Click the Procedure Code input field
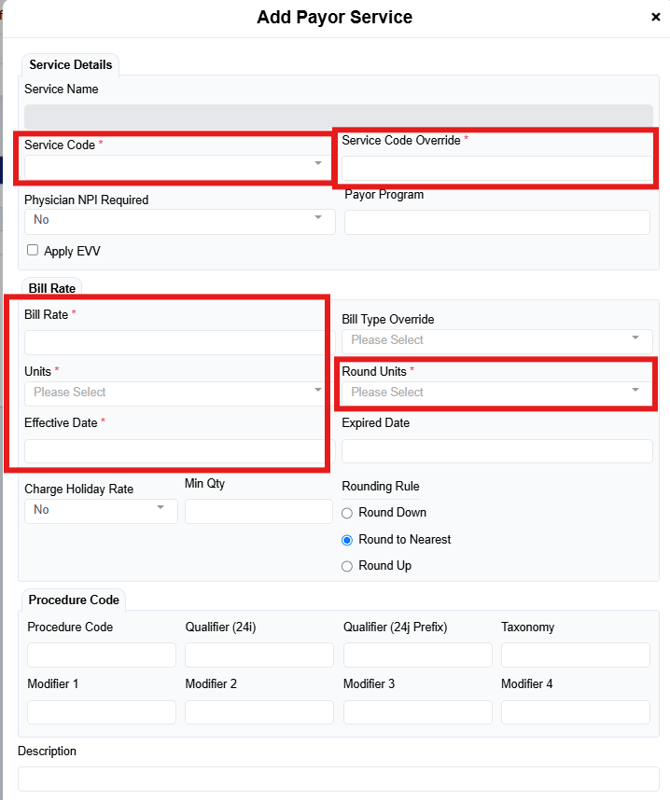Screen dimensions: 670x800 [101, 655]
